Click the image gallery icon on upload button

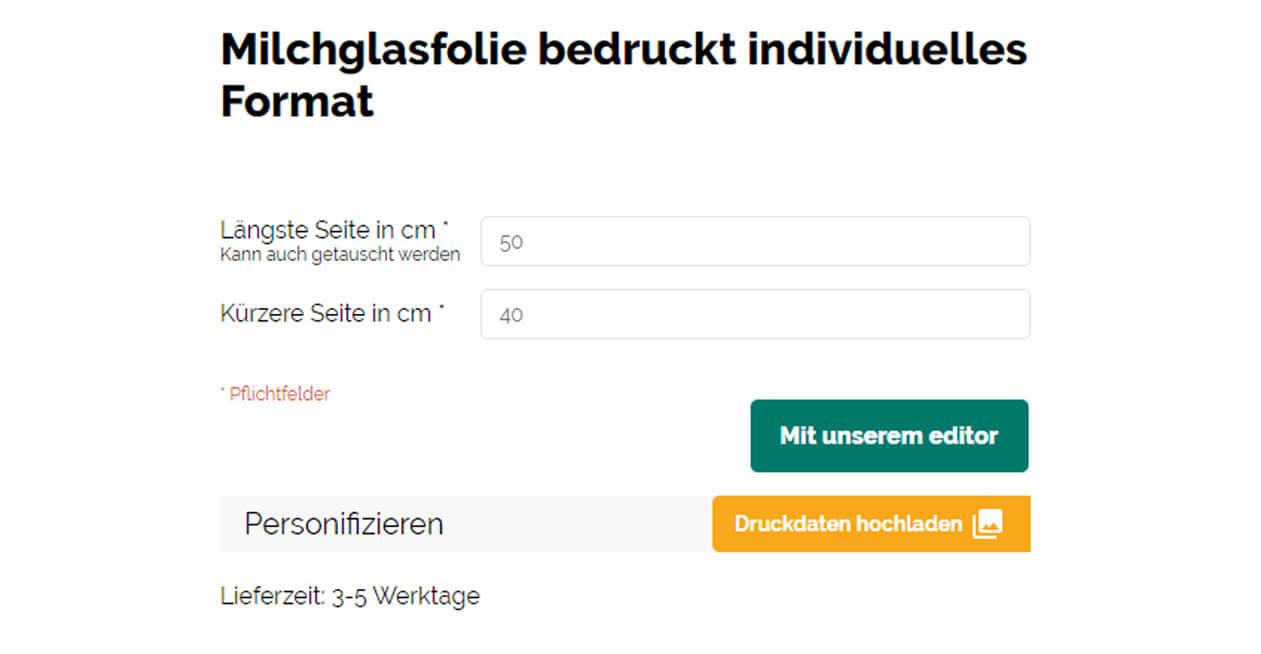click(987, 524)
